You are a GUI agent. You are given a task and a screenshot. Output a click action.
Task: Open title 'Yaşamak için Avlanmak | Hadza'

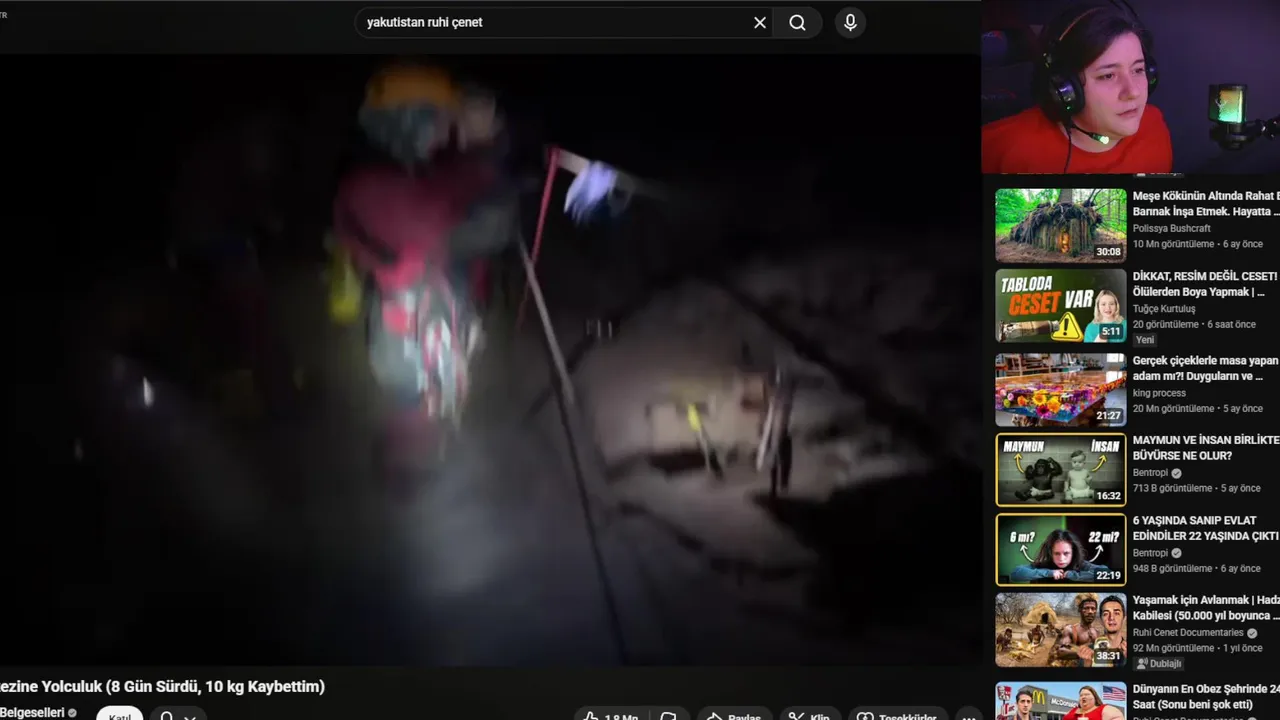tap(1206, 608)
